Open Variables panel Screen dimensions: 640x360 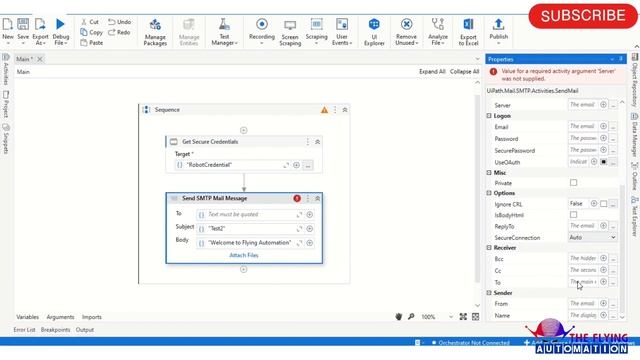[x=27, y=317]
